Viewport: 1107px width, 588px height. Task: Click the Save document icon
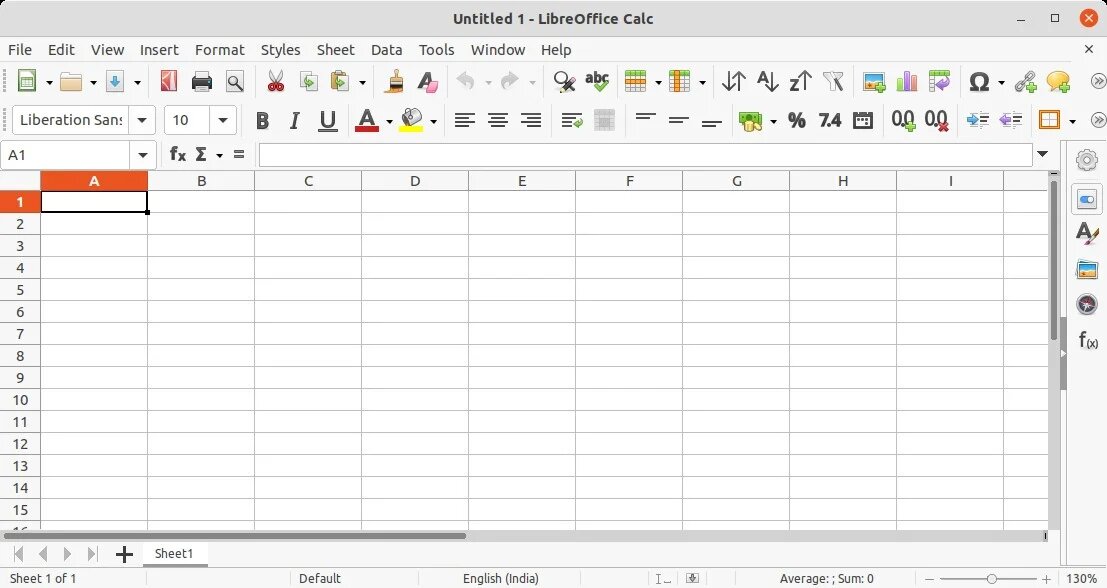[115, 81]
